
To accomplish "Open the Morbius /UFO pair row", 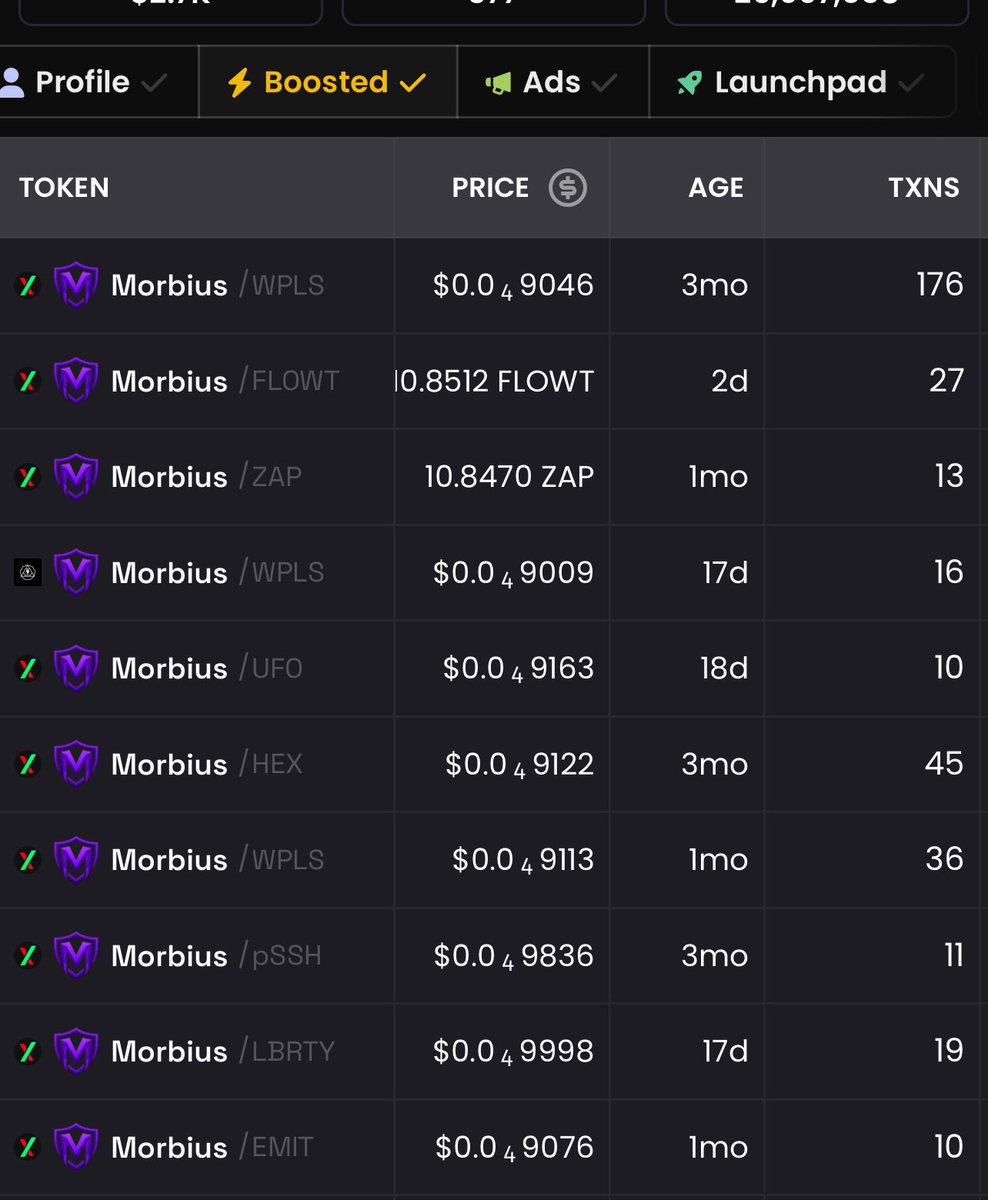I will (494, 668).
